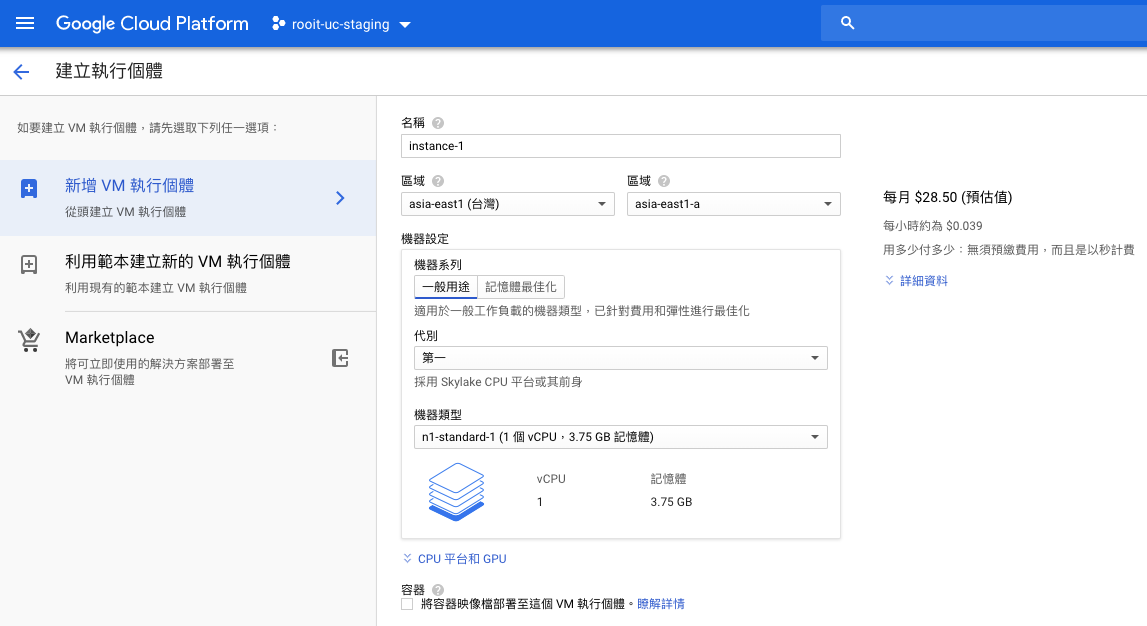Screen dimensions: 1147x626
Task: Focus the top search bar field
Action: click(x=984, y=23)
